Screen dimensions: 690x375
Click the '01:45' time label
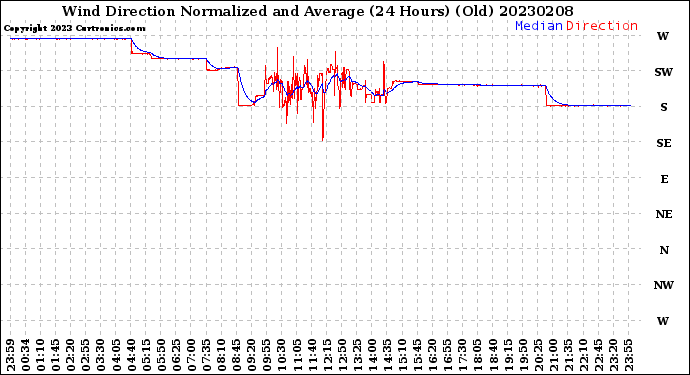(x=56, y=355)
